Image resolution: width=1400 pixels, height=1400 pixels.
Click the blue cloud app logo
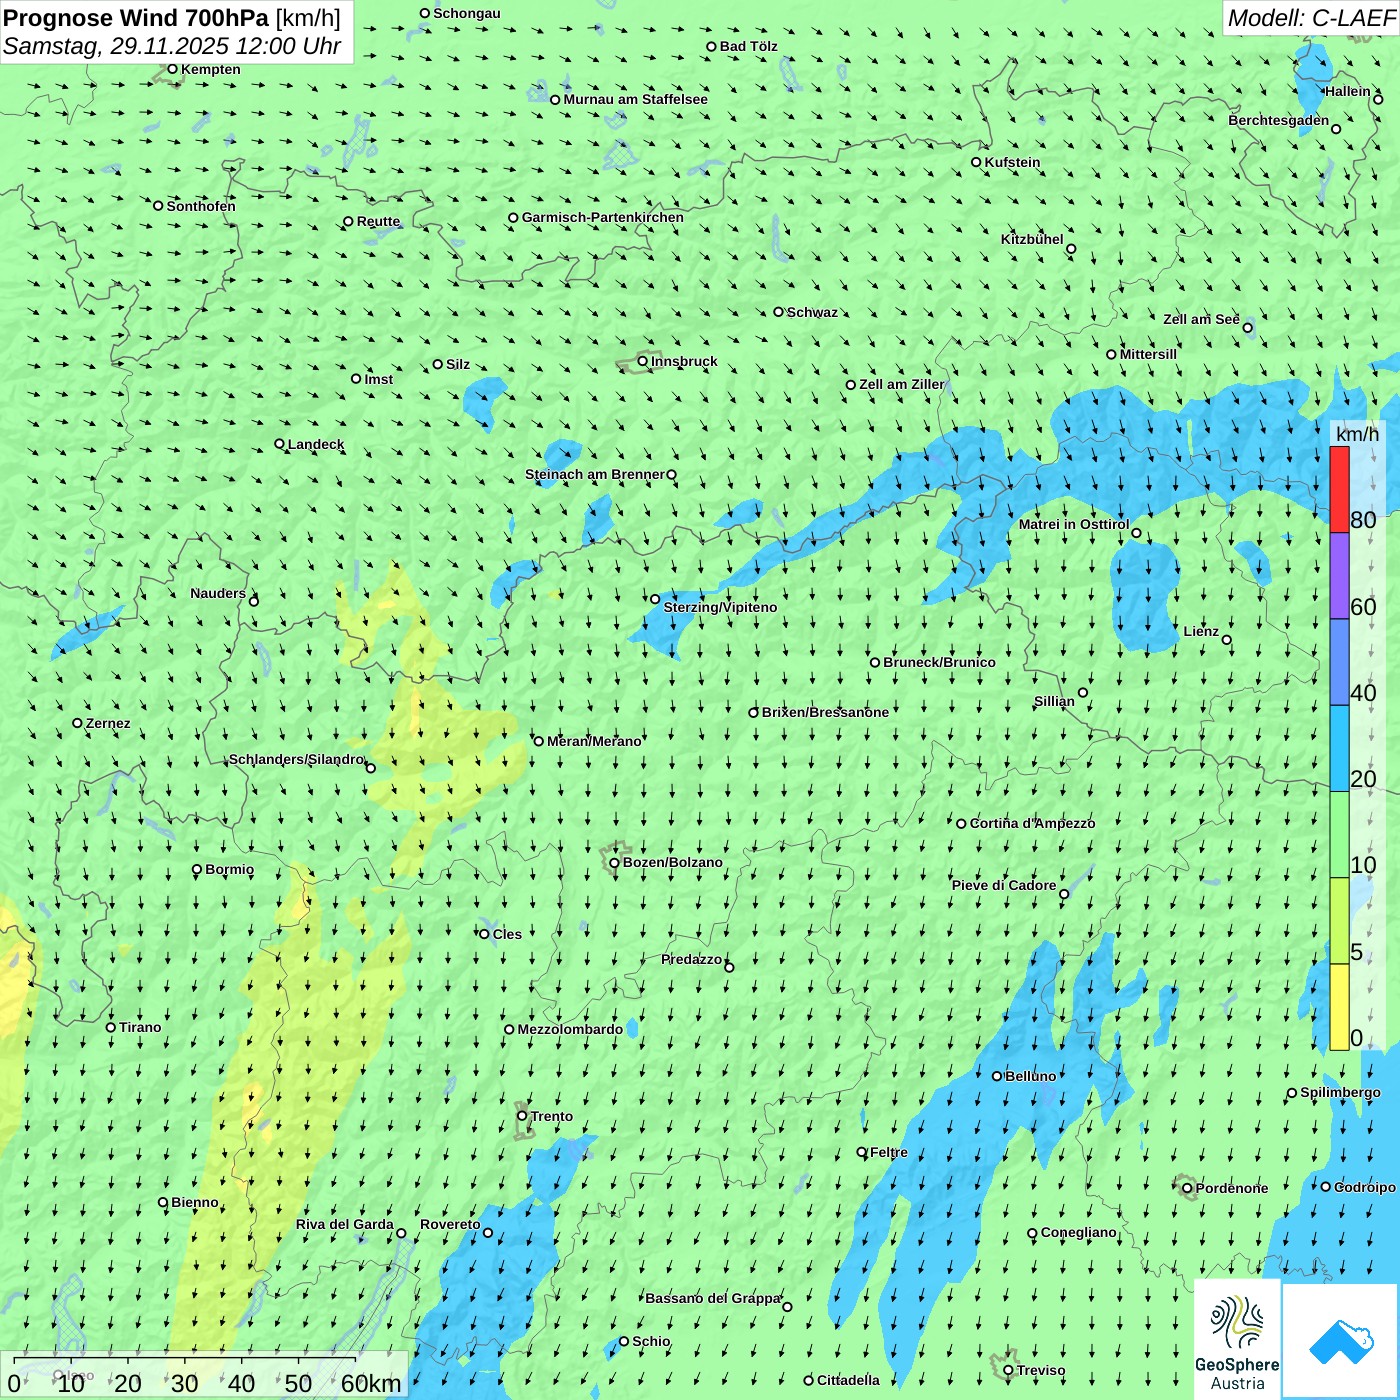[x=1341, y=1342]
